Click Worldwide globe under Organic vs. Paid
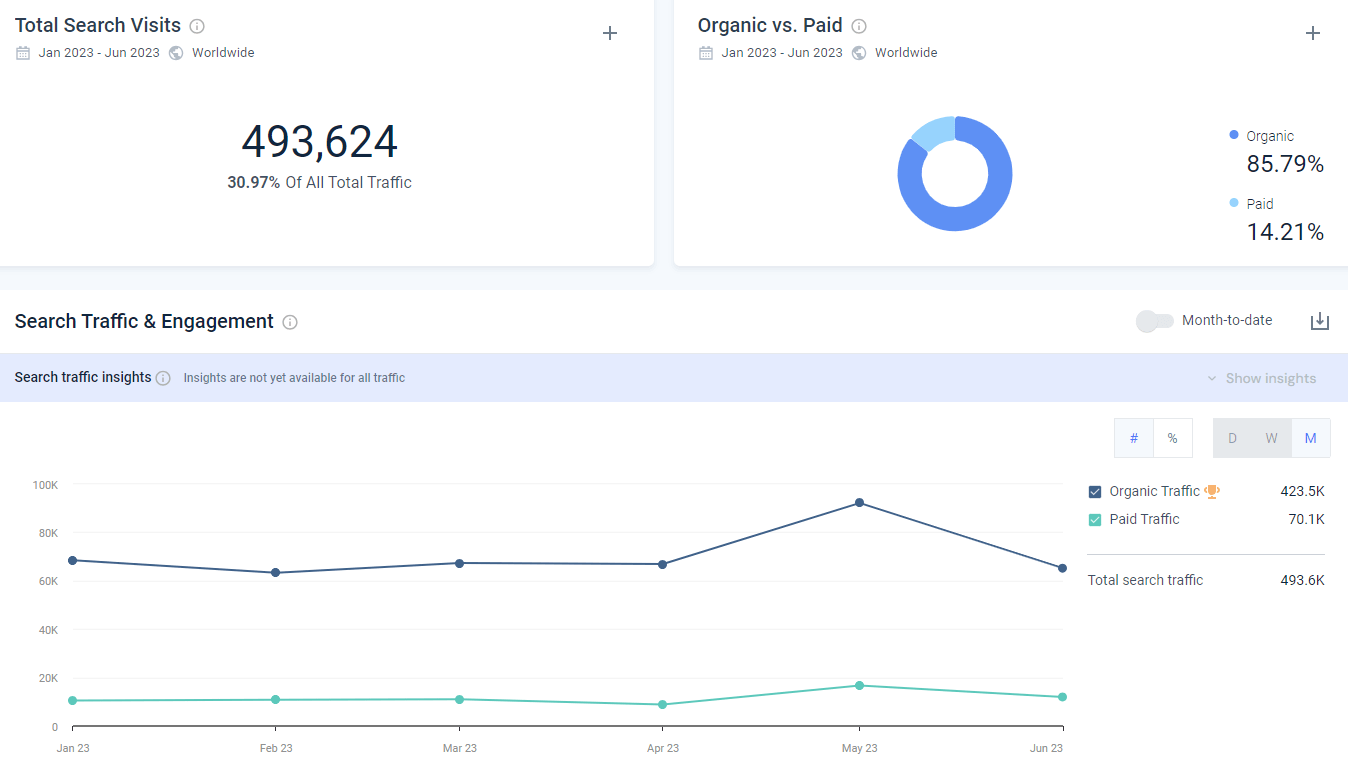This screenshot has width=1348, height=775. (x=859, y=53)
